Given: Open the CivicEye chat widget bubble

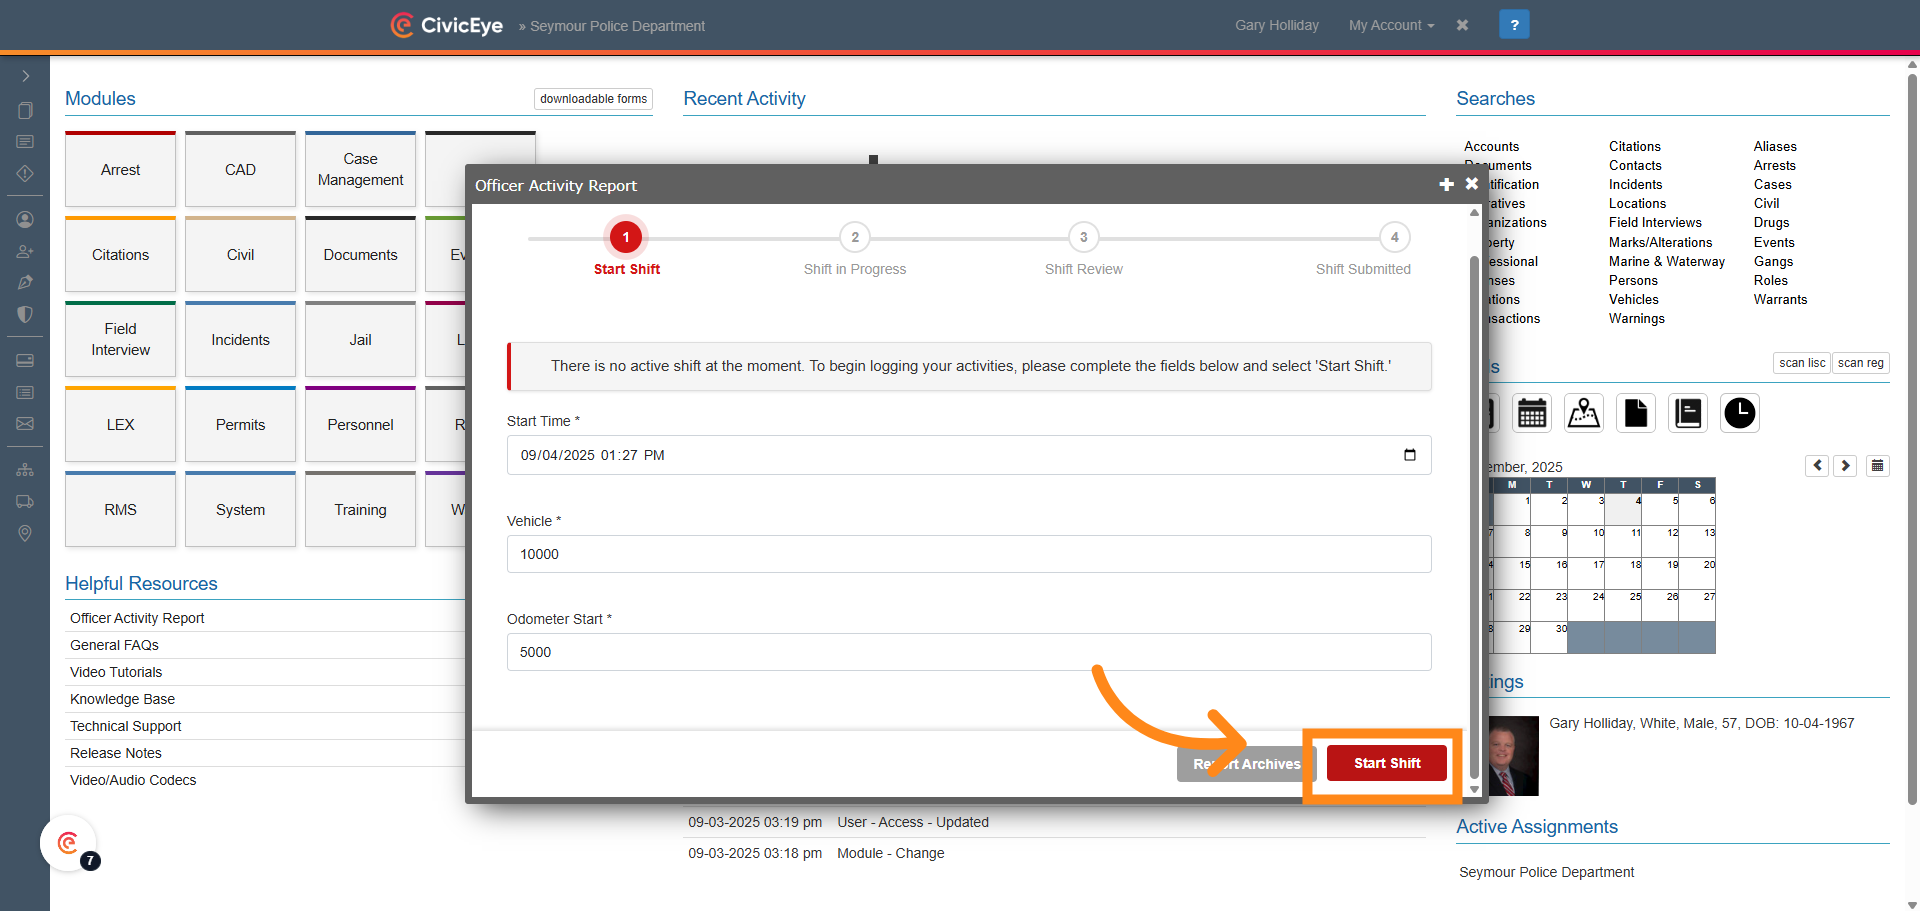Looking at the screenshot, I should [68, 844].
